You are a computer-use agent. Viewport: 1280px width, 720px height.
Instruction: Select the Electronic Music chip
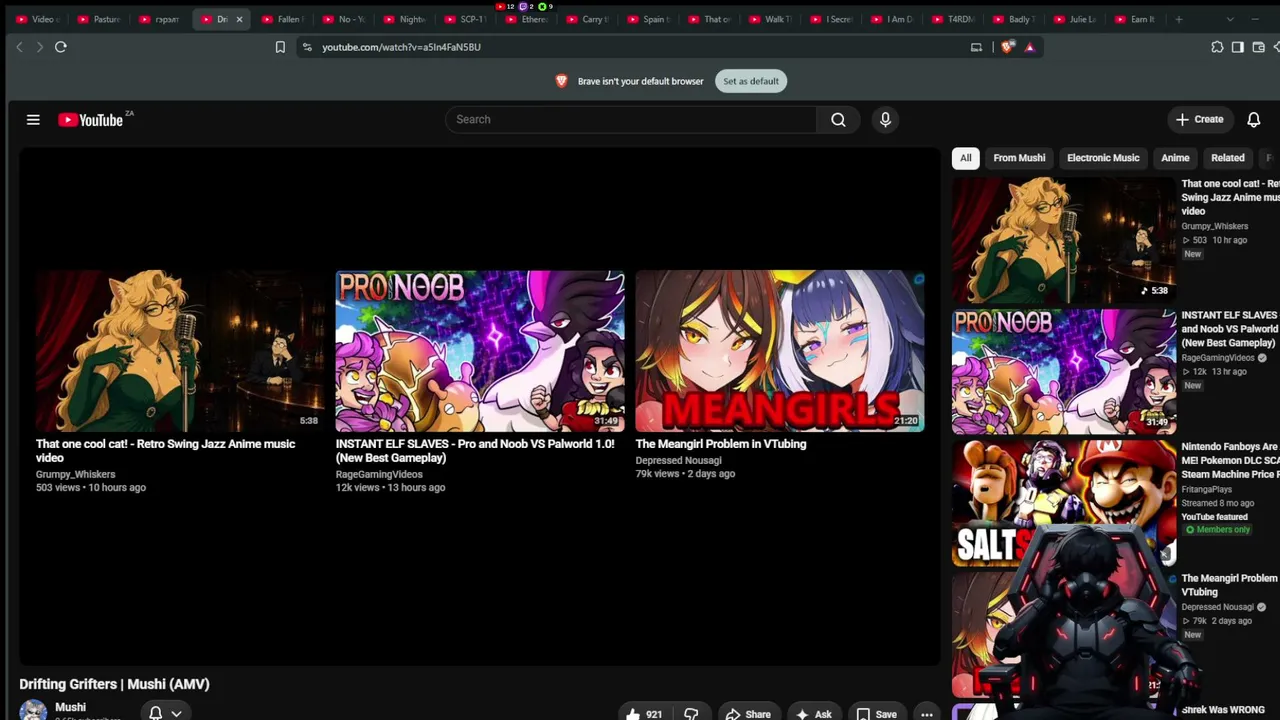[1103, 158]
